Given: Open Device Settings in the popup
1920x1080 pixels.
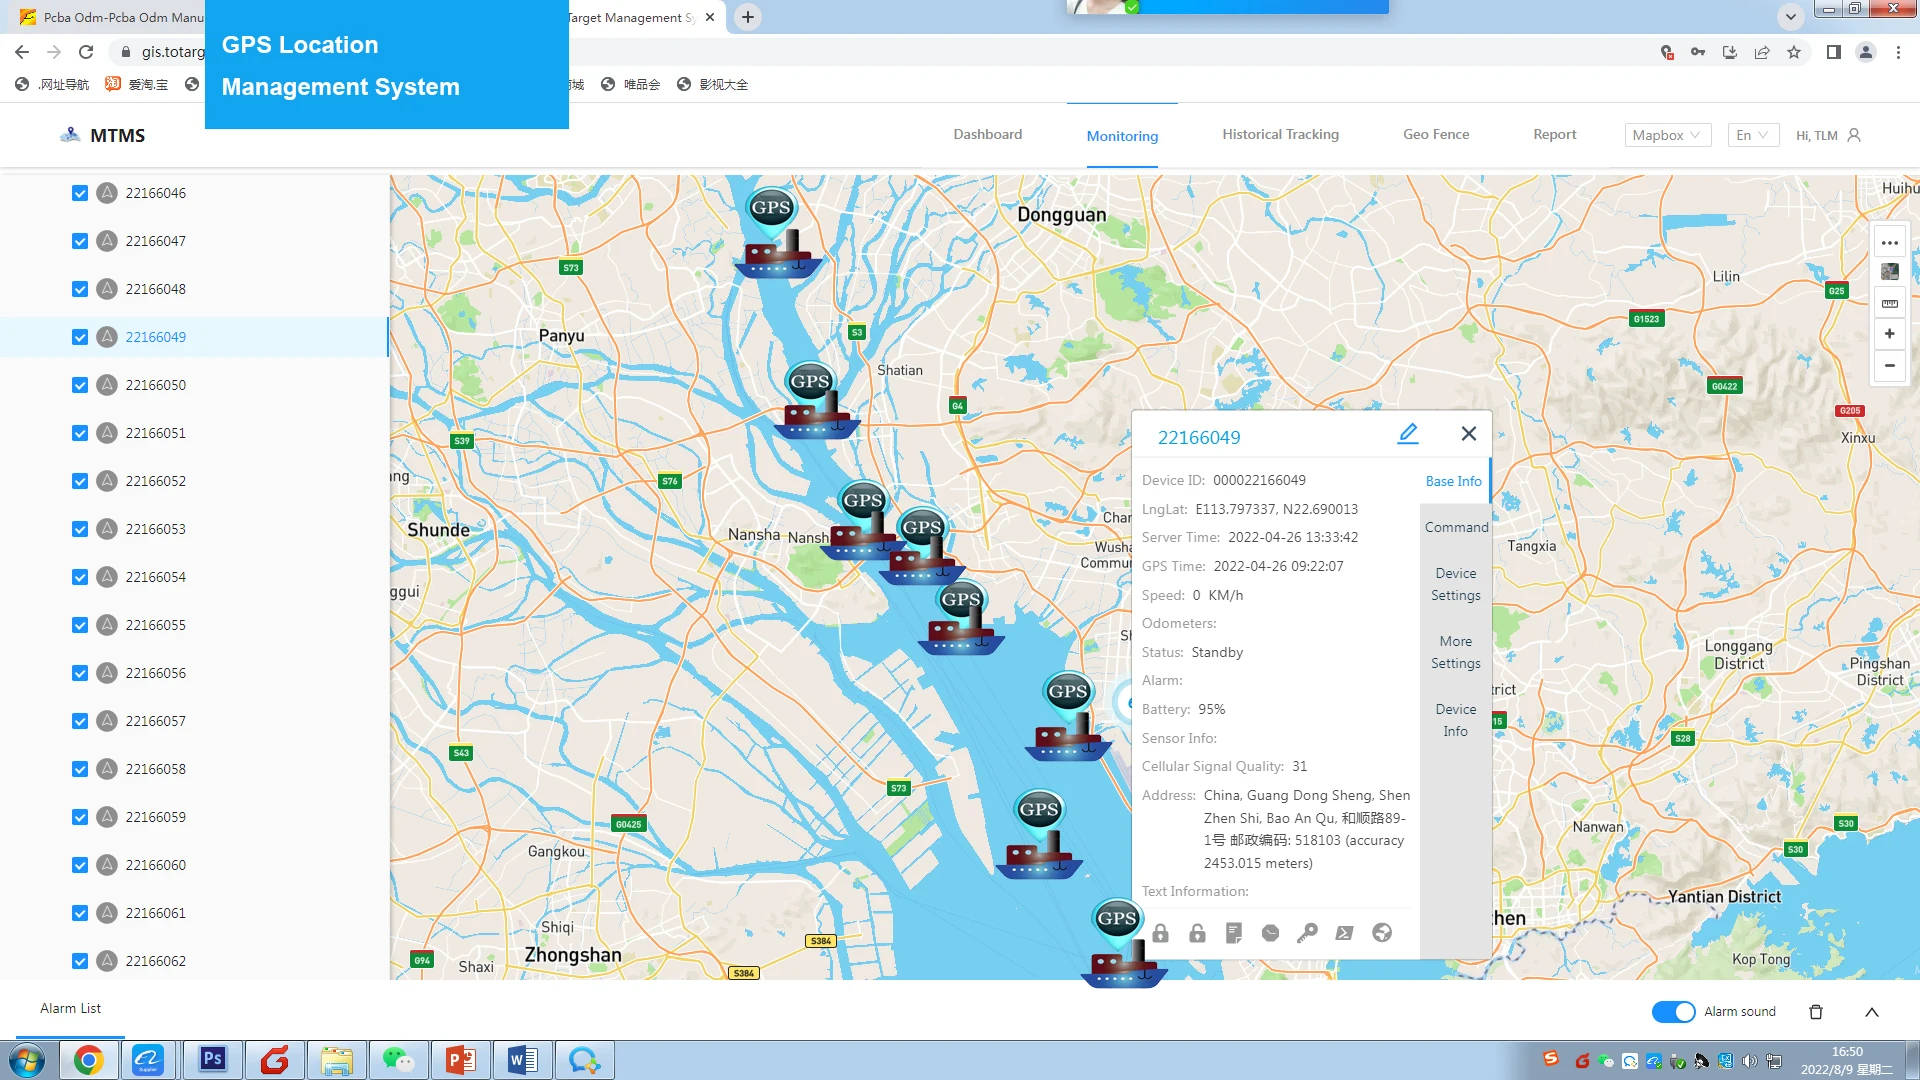Looking at the screenshot, I should click(x=1455, y=584).
